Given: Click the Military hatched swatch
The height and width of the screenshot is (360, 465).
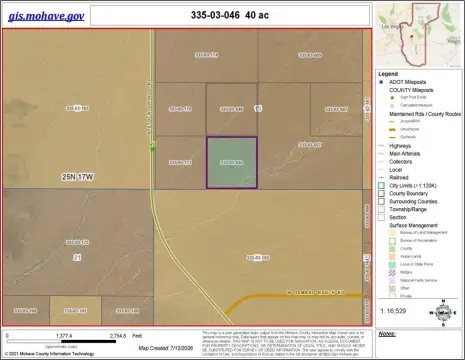Looking at the screenshot, I should (392, 272).
